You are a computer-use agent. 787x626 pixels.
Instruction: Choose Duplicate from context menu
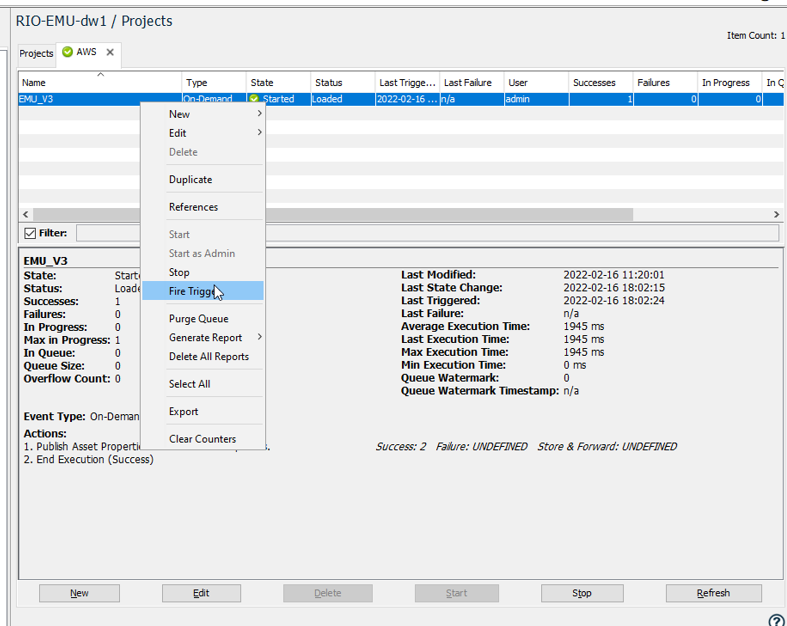202,179
